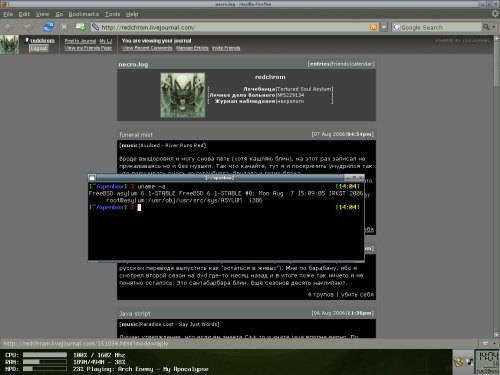Open the Go menu
The image size is (500, 375).
[59, 14]
